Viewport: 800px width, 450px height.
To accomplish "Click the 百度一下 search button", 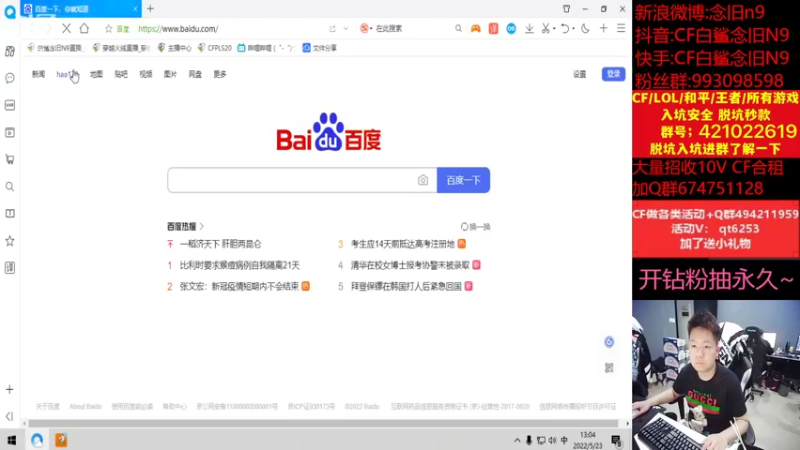I will pos(463,180).
